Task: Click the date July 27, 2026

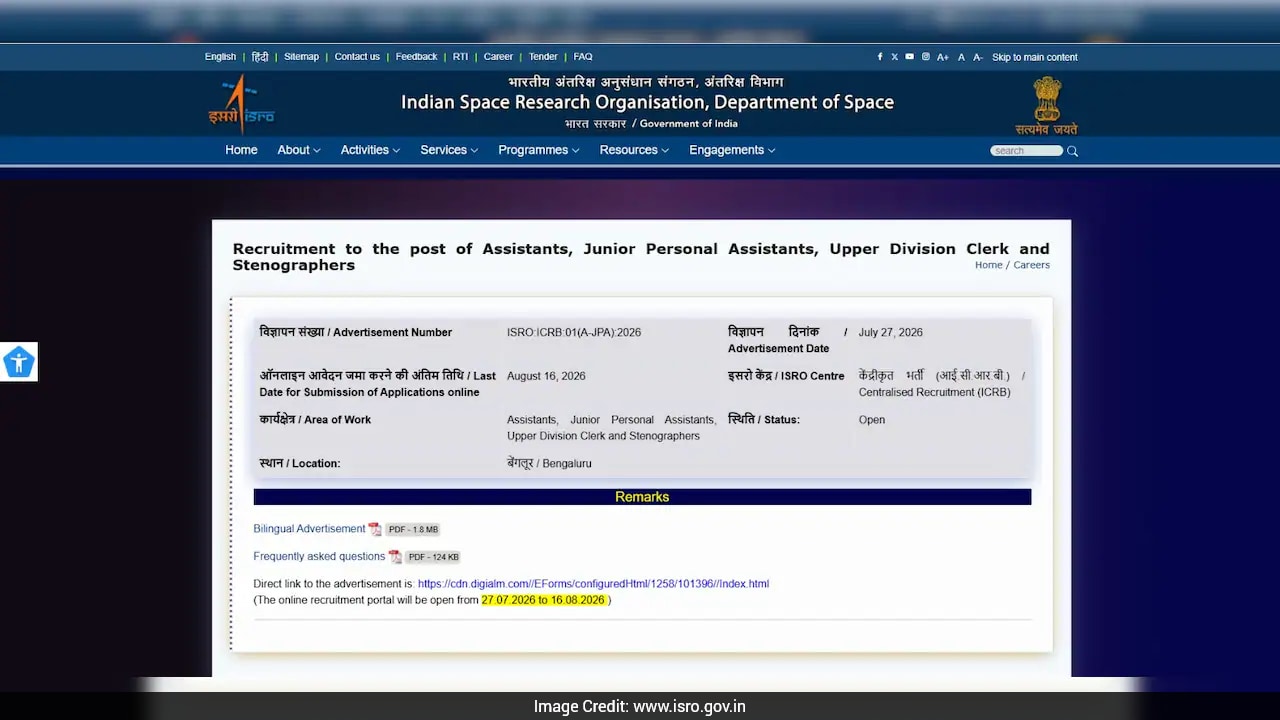Action: (x=890, y=332)
